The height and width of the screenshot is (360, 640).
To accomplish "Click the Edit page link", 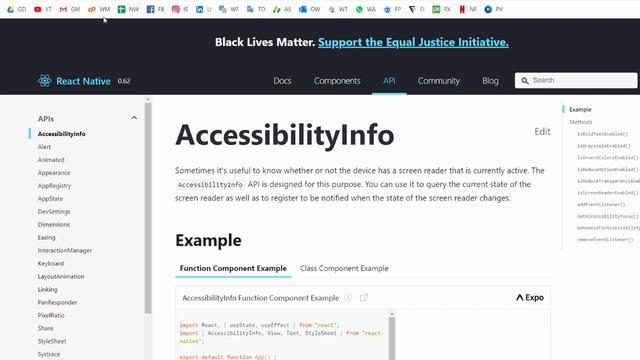I will click(542, 131).
